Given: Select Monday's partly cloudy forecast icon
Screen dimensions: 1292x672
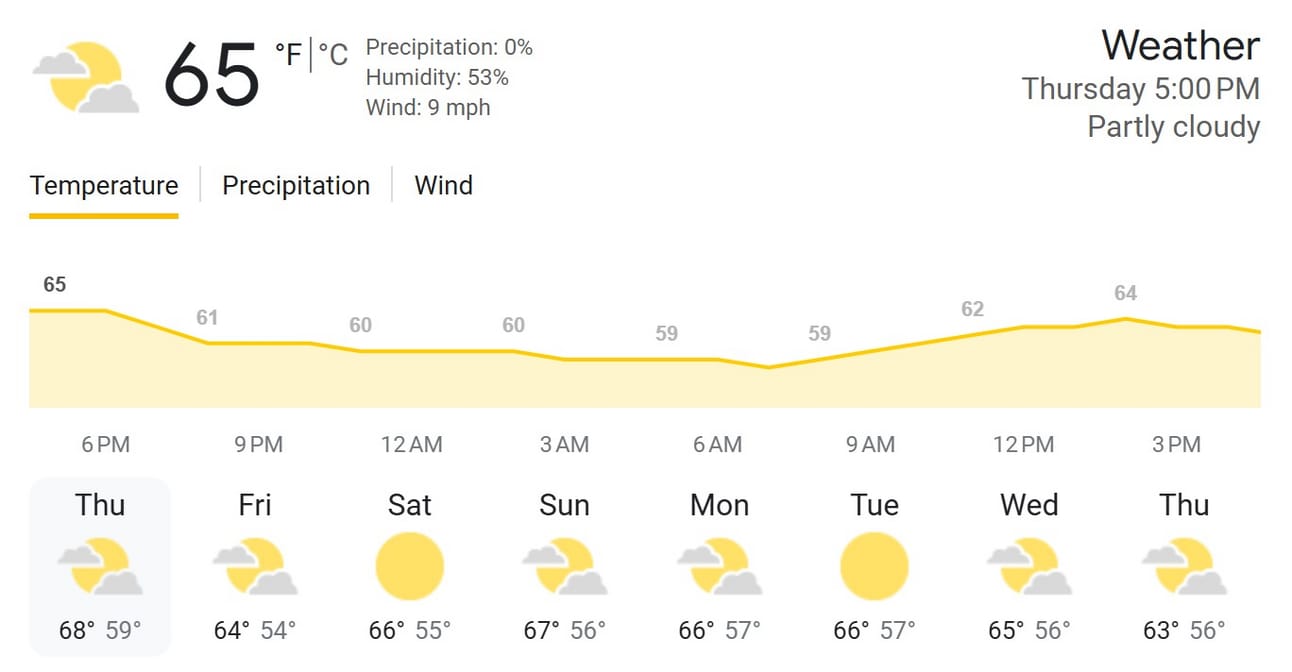Looking at the screenshot, I should [x=720, y=567].
